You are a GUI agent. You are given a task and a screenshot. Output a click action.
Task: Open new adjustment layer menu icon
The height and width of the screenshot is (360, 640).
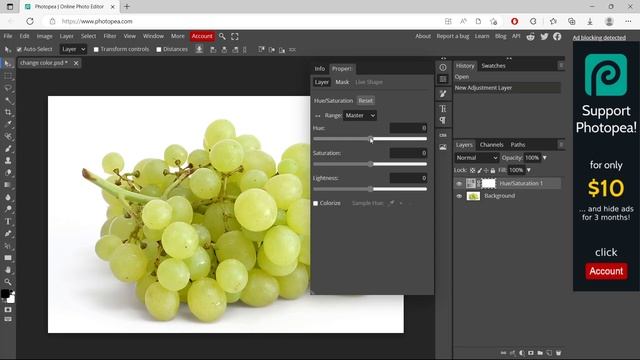(x=522, y=353)
